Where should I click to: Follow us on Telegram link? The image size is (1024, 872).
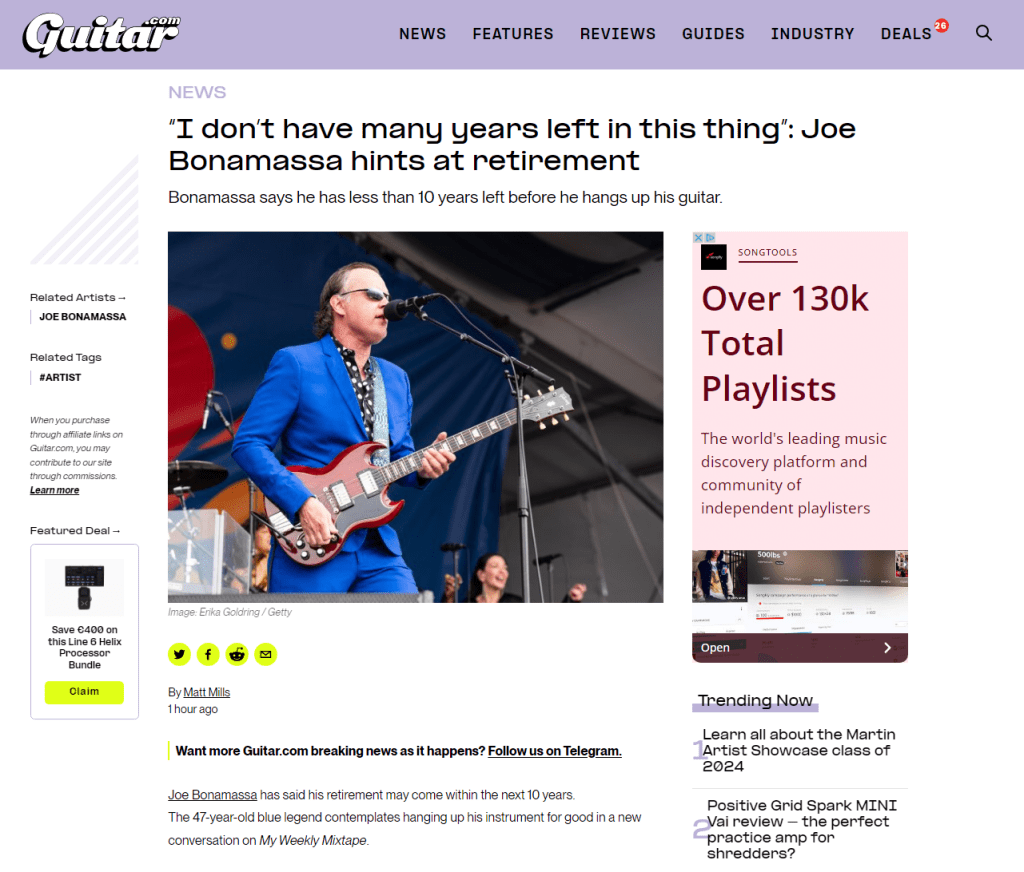coord(554,751)
